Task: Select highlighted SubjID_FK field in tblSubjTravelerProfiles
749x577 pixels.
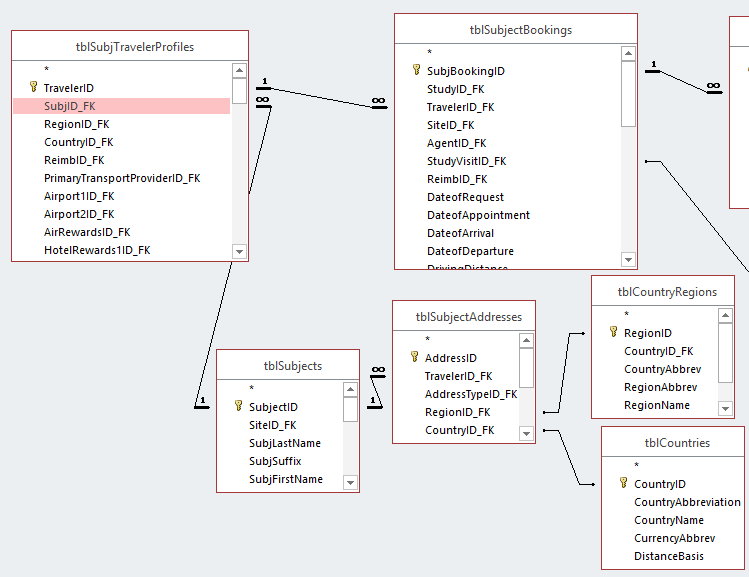Action: 122,106
